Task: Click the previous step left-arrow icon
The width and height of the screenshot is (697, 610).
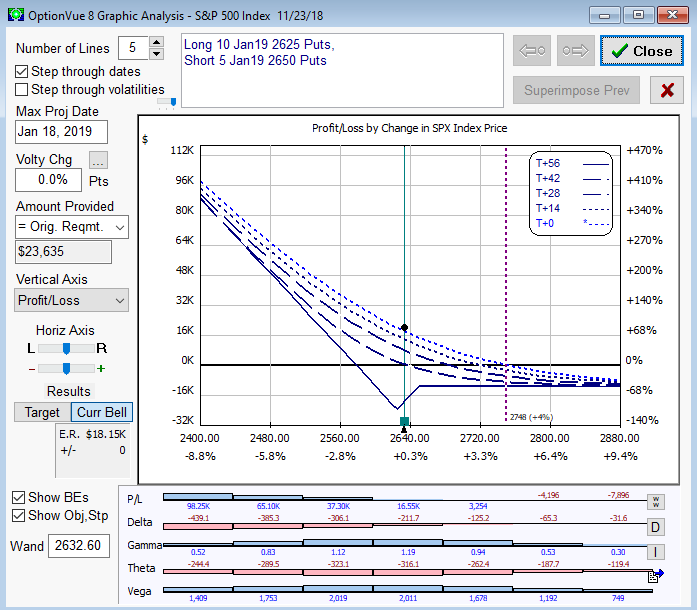Action: pyautogui.click(x=534, y=51)
